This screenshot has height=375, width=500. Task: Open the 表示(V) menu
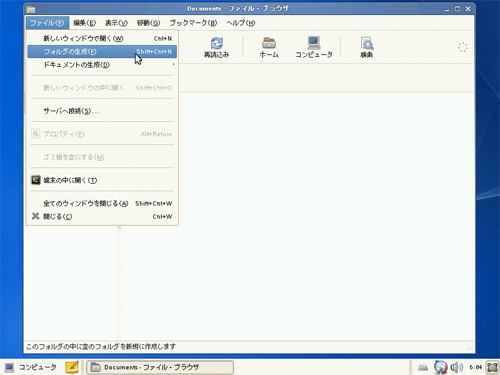[x=116, y=23]
